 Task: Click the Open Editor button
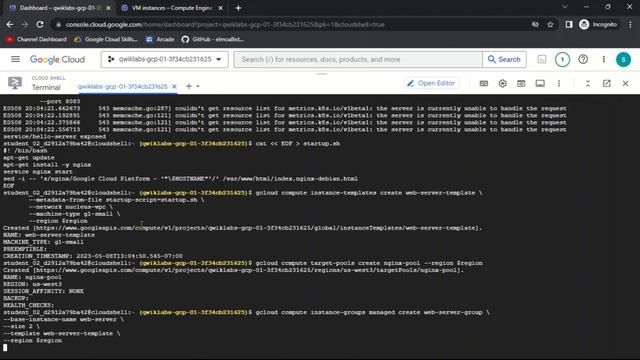[431, 83]
